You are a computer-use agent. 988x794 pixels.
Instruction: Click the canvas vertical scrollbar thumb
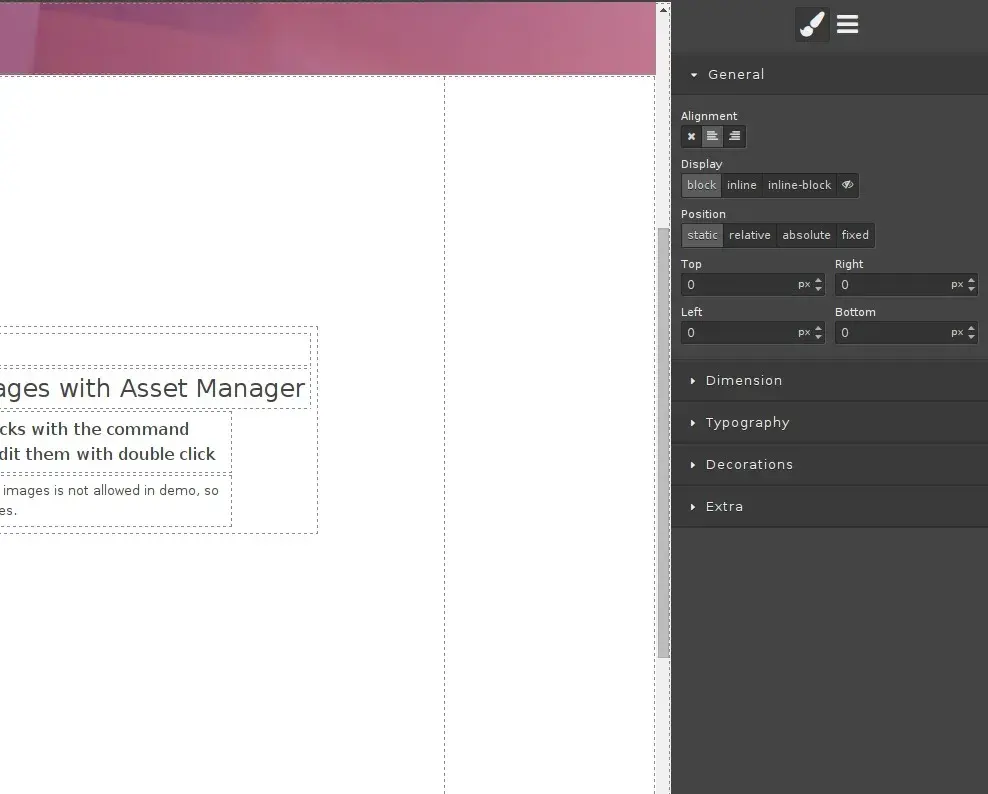coord(663,443)
